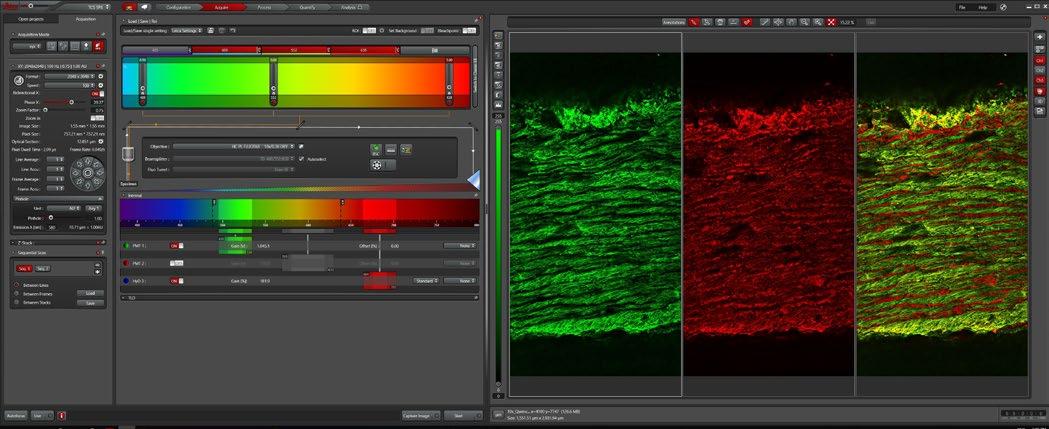Viewport: 1049px width, 429px height.
Task: Toggle the PMT 1 ON switch
Action: [x=177, y=246]
